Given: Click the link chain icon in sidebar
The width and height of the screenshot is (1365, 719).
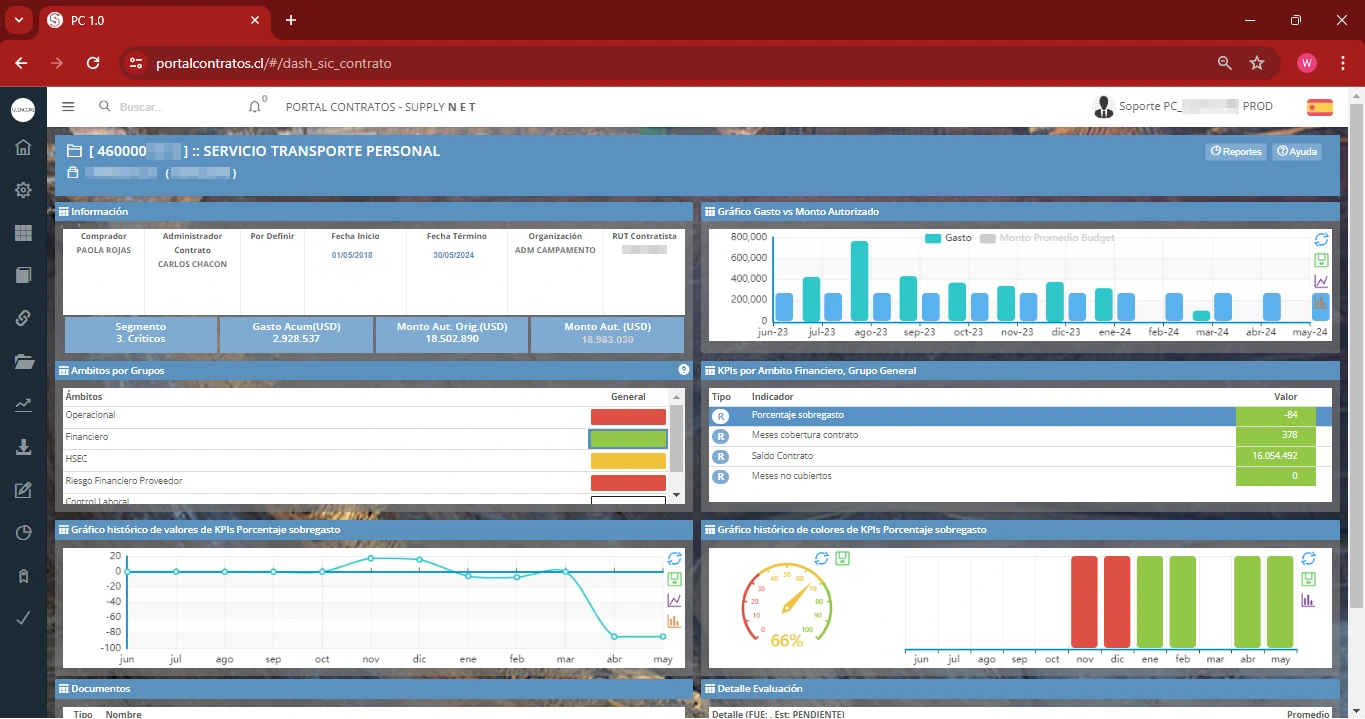Looking at the screenshot, I should click(23, 318).
